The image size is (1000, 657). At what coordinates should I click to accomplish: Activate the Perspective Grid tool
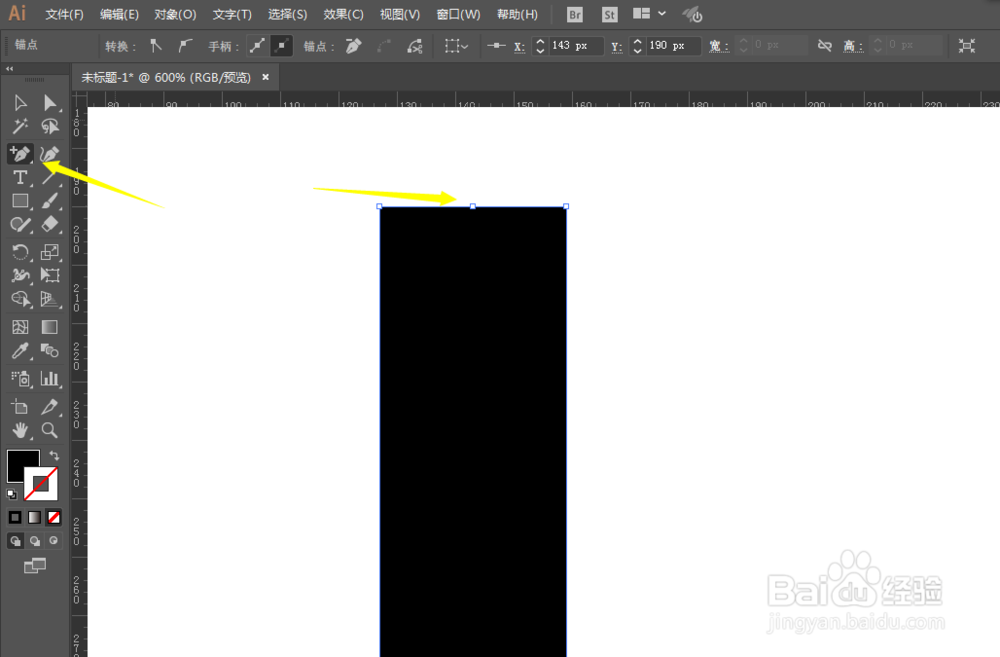[x=50, y=299]
